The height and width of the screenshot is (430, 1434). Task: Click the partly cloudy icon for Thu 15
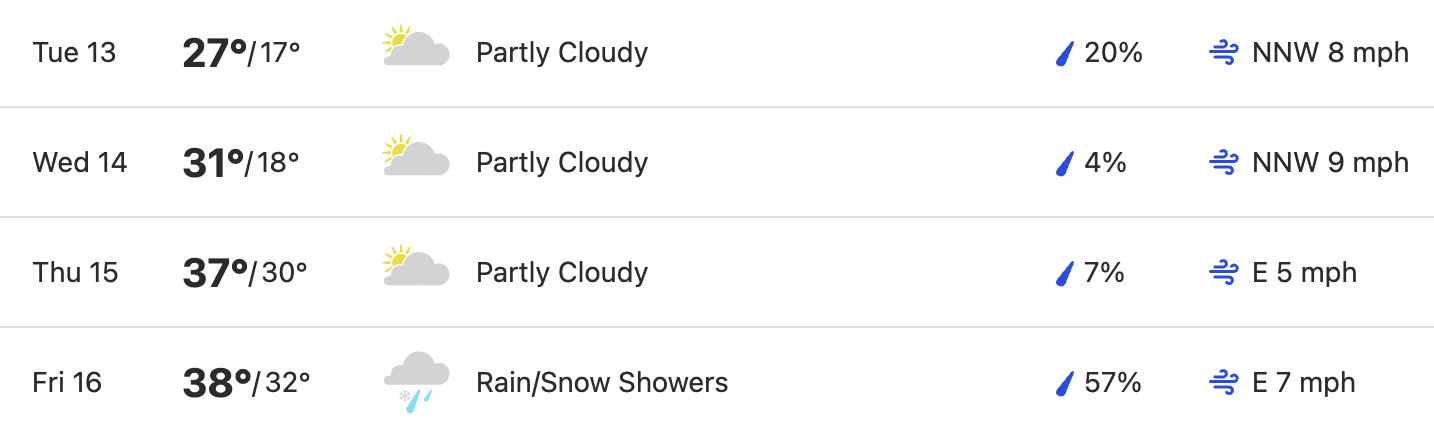click(416, 267)
